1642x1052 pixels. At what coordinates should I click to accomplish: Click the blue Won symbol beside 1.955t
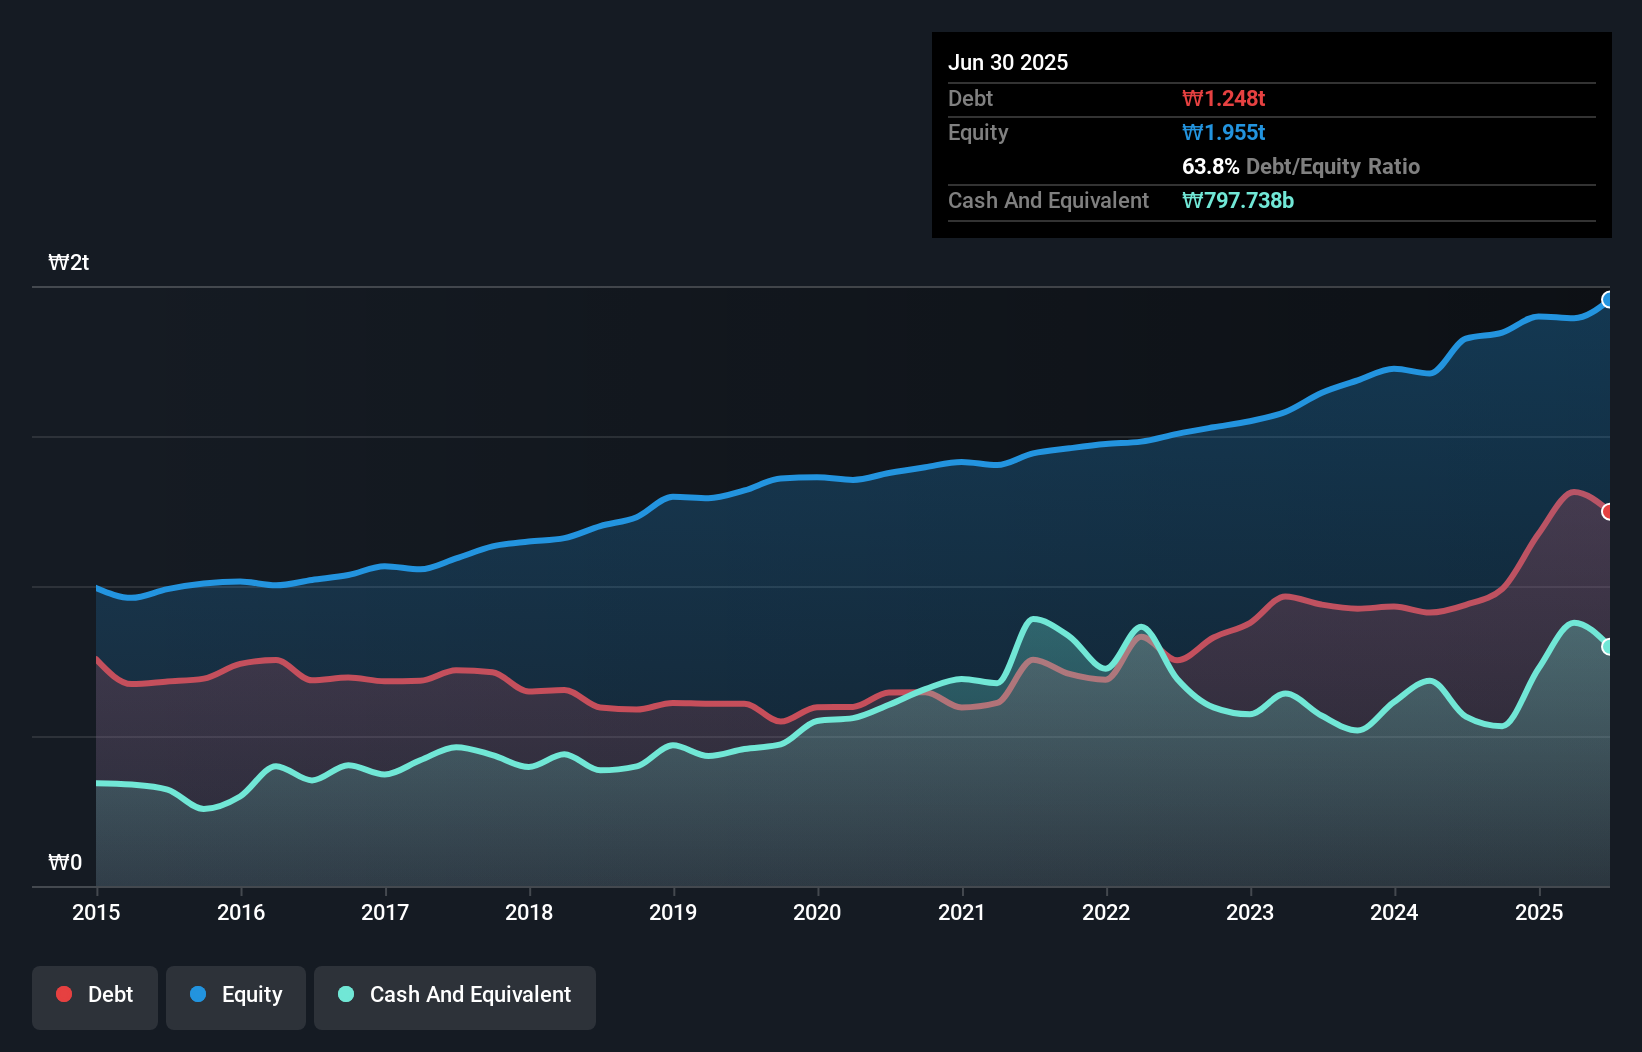tap(1191, 131)
